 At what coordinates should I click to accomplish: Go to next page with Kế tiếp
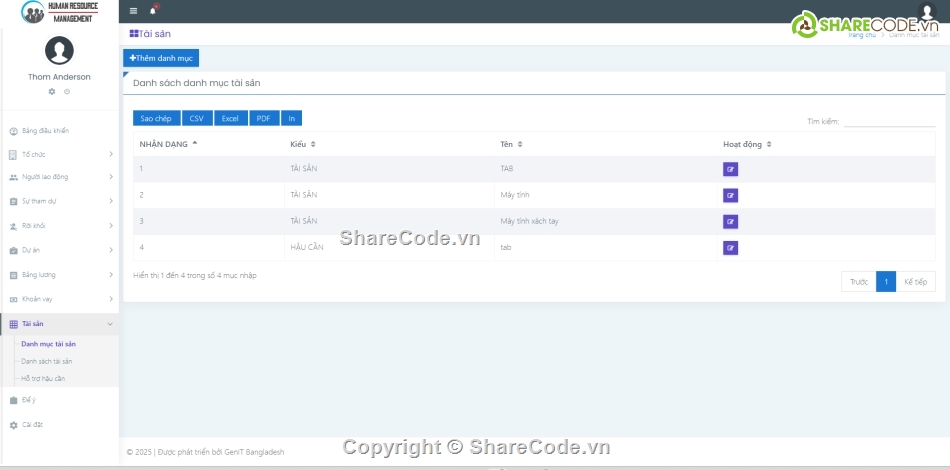[915, 282]
